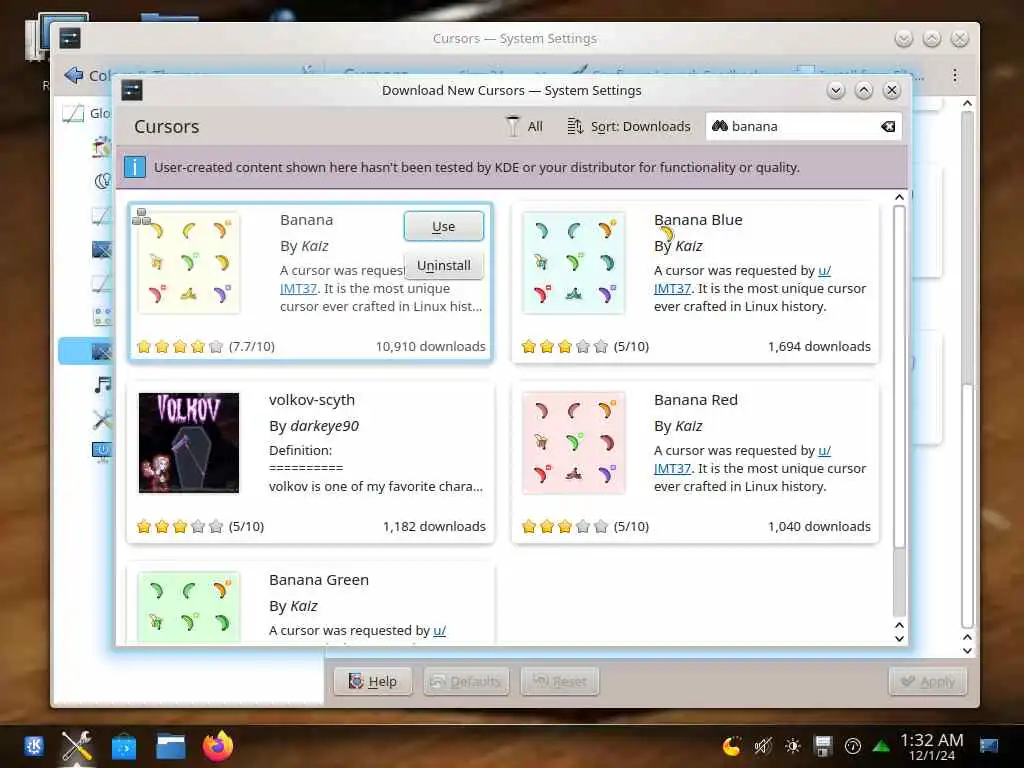This screenshot has width=1024, height=768.
Task: Open the updates tray icon
Action: point(853,746)
